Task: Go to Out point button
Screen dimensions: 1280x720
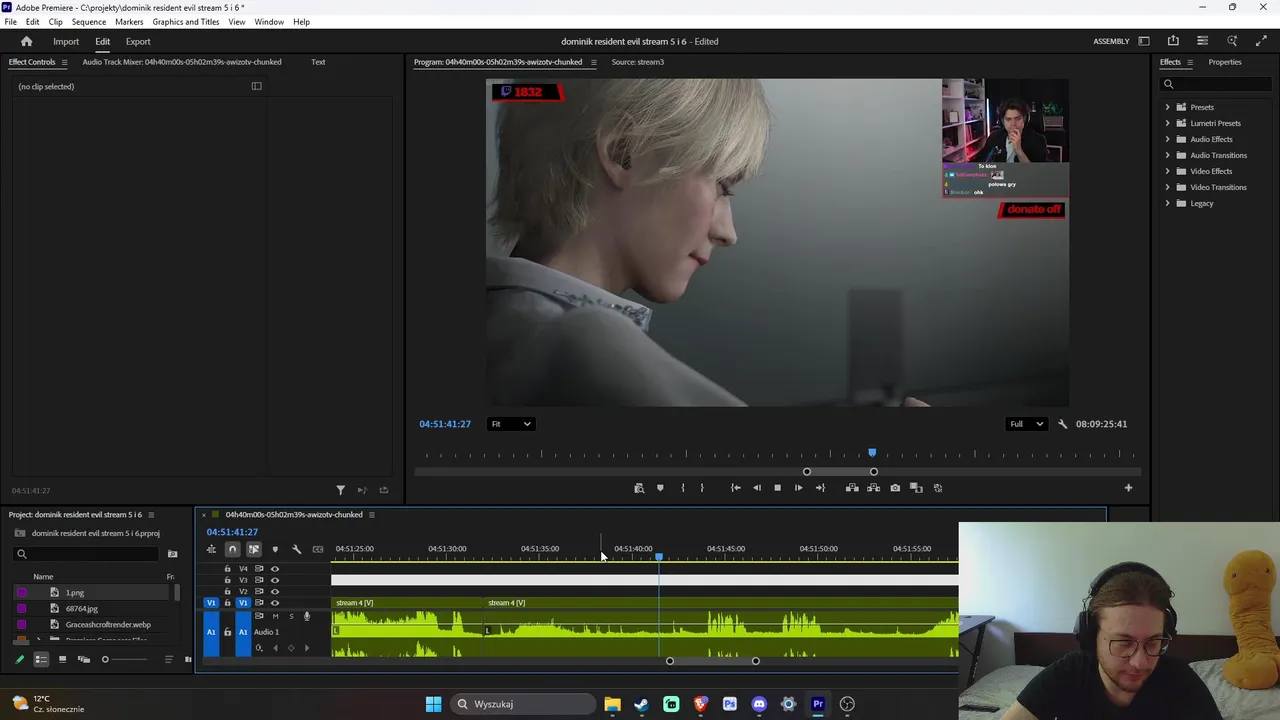Action: pos(820,488)
